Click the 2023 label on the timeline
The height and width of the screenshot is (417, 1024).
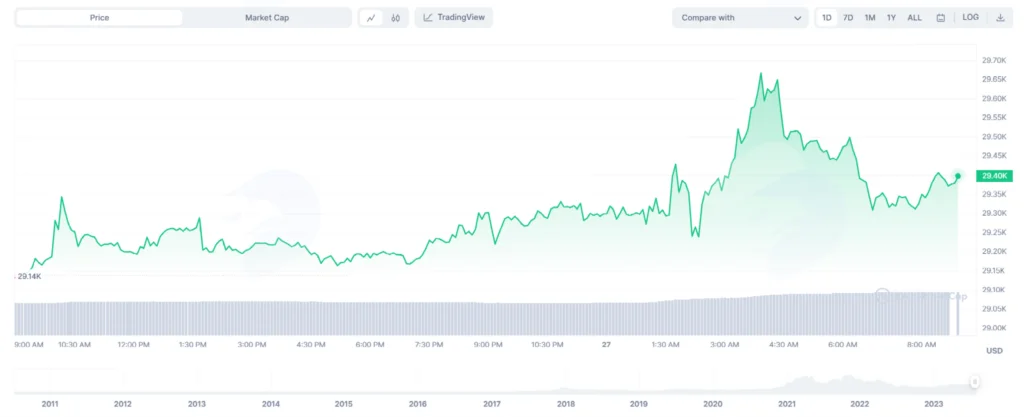tap(933, 404)
